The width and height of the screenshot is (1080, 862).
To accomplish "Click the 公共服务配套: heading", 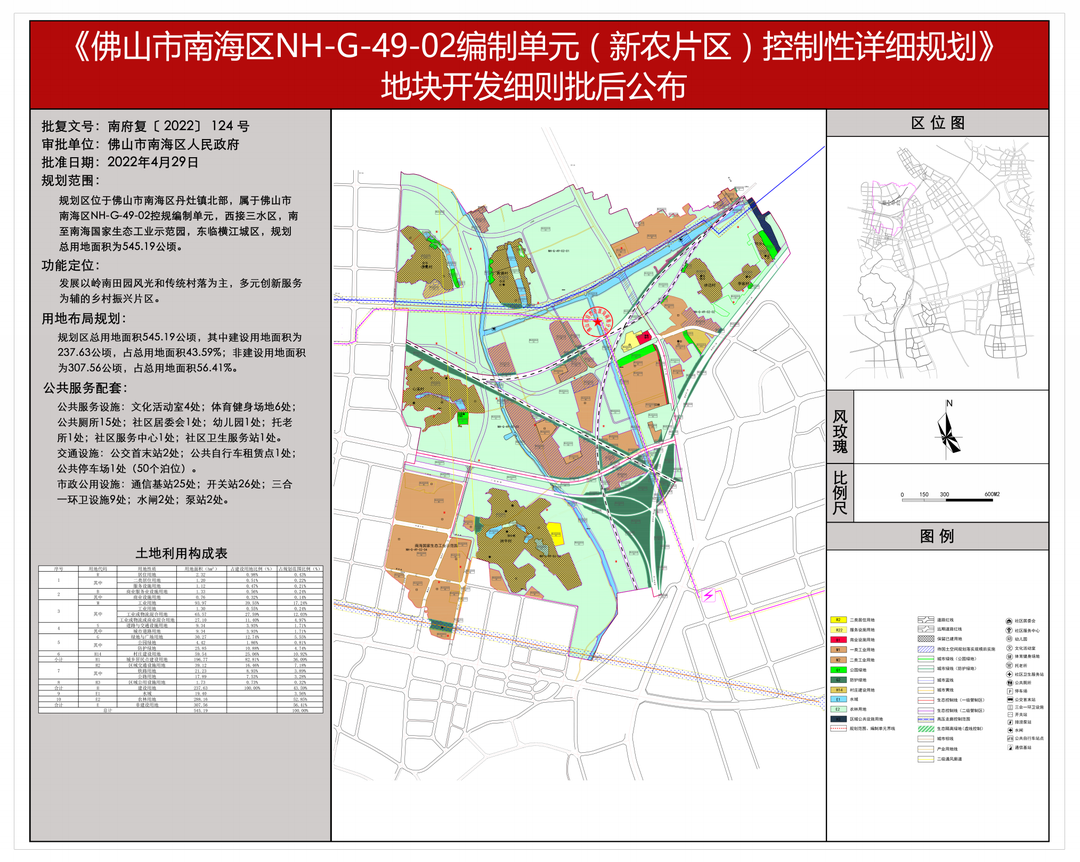I will tap(86, 388).
